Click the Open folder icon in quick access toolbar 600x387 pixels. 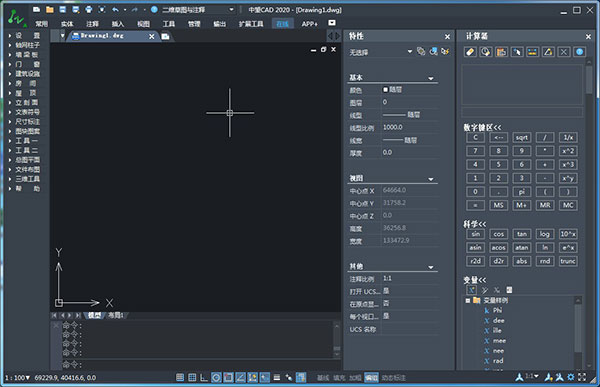pyautogui.click(x=50, y=10)
